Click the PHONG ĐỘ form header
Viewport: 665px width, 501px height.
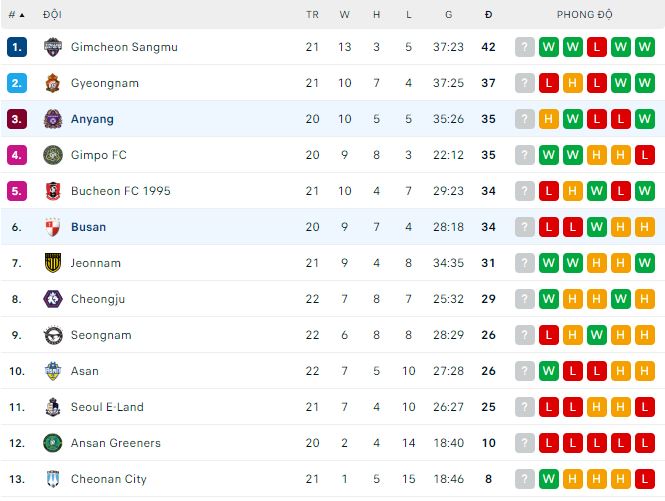pyautogui.click(x=585, y=15)
